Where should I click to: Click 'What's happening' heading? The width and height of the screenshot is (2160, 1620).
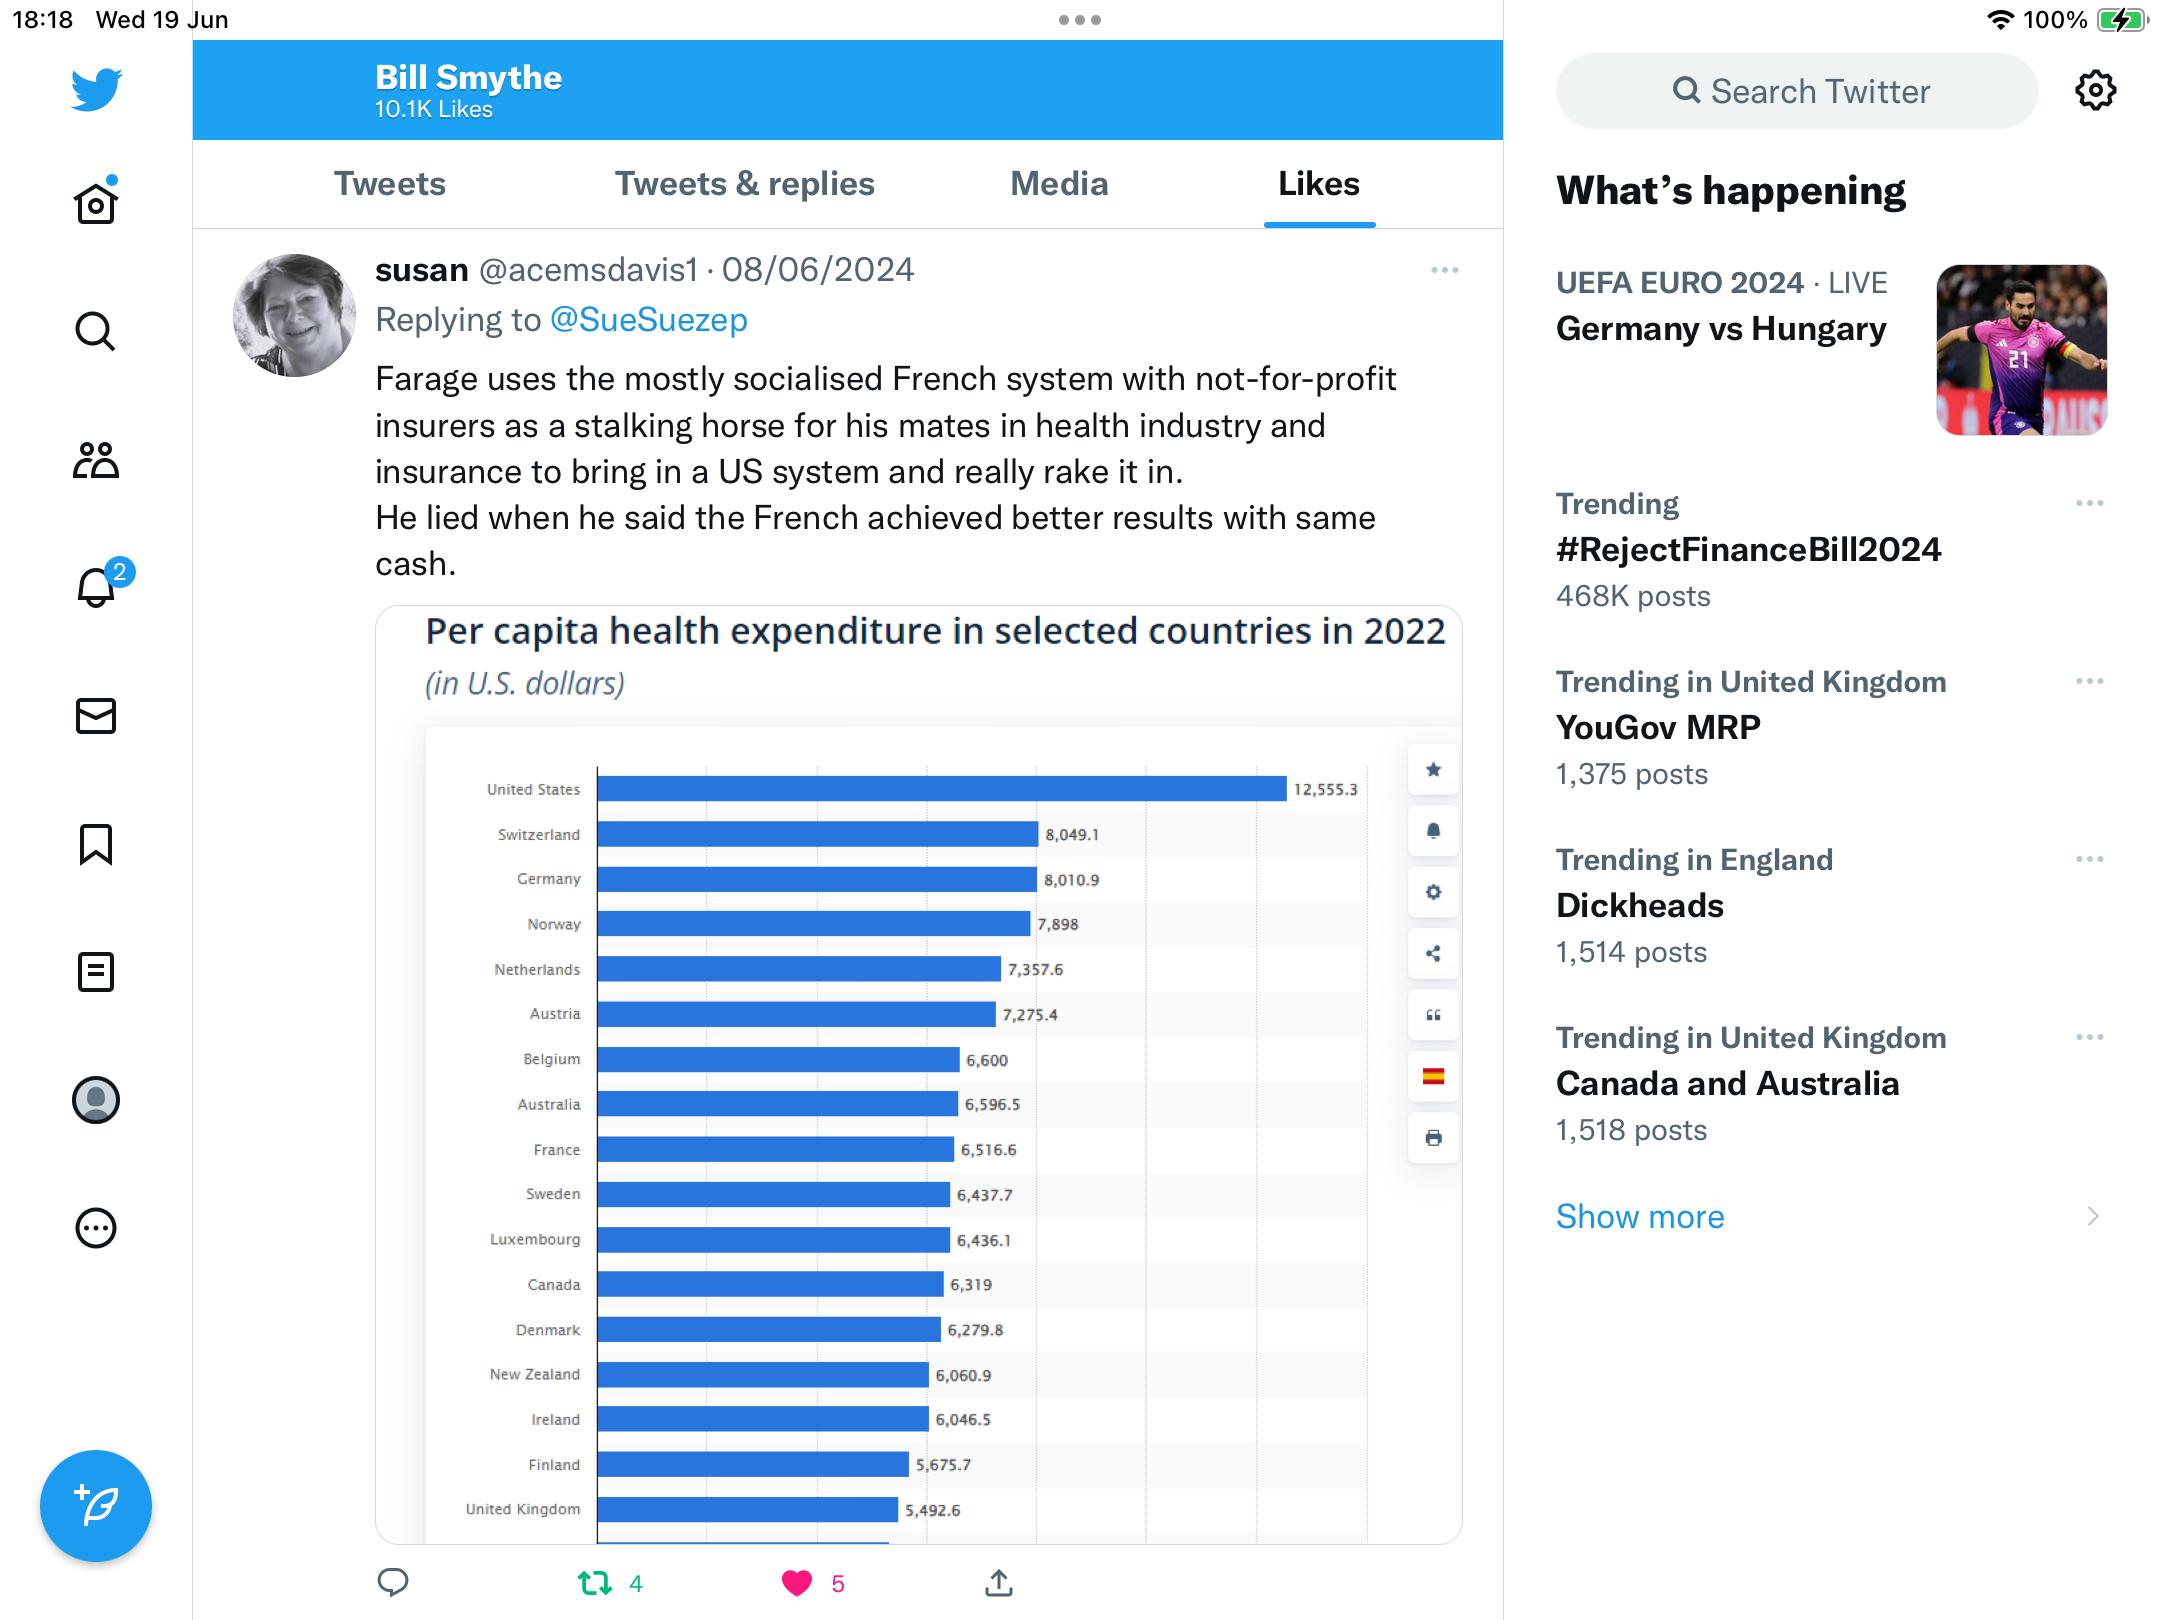click(1731, 190)
